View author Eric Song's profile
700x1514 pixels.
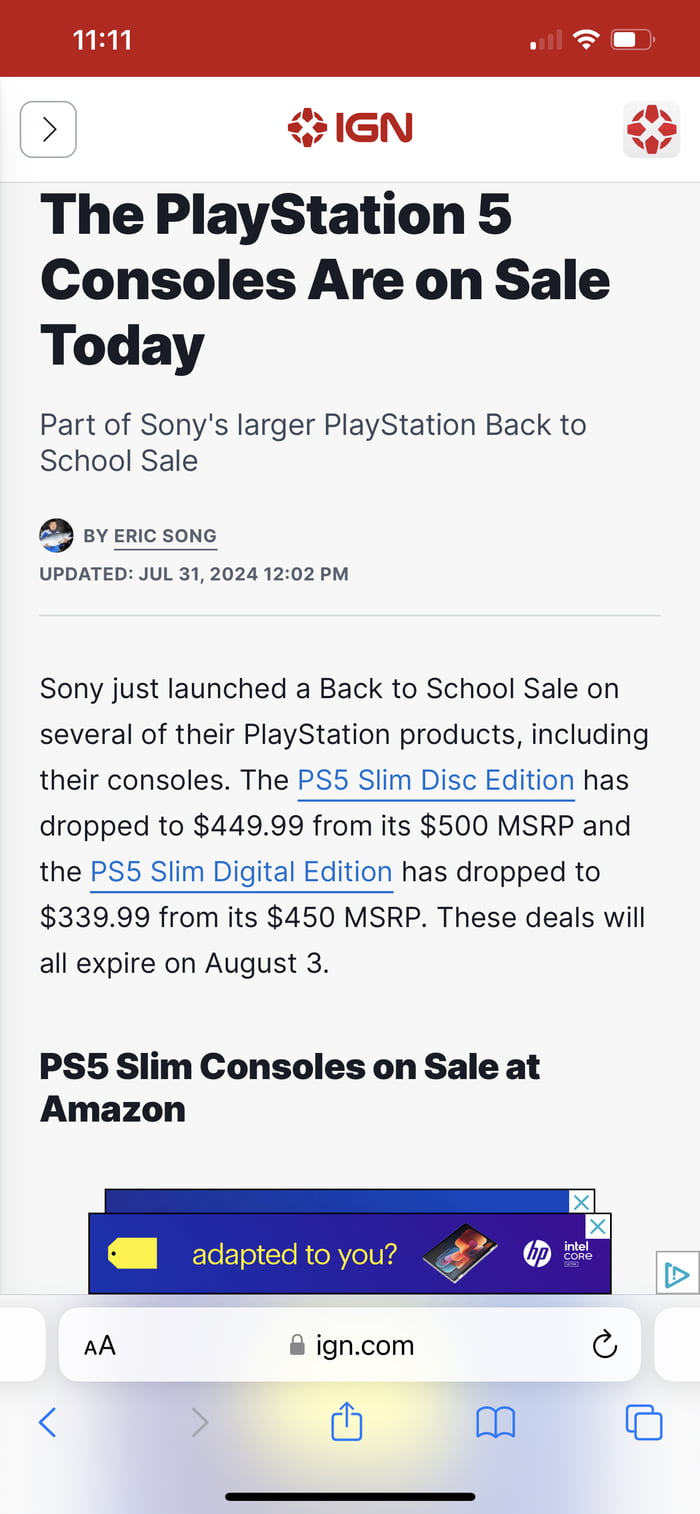(165, 536)
